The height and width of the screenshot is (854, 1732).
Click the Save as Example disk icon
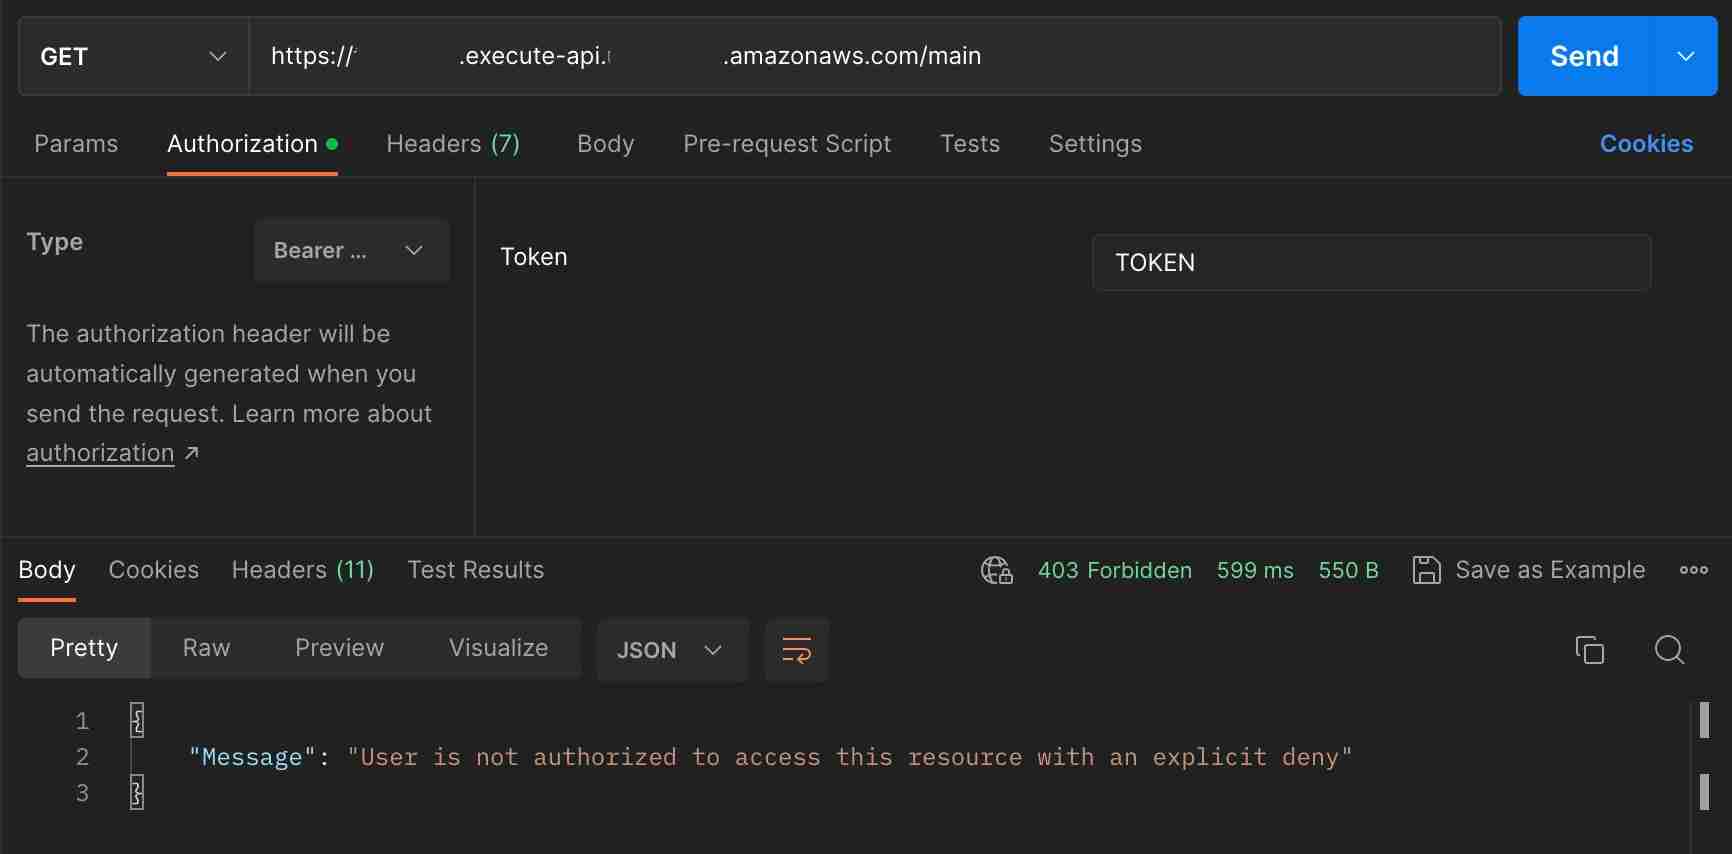click(1426, 570)
